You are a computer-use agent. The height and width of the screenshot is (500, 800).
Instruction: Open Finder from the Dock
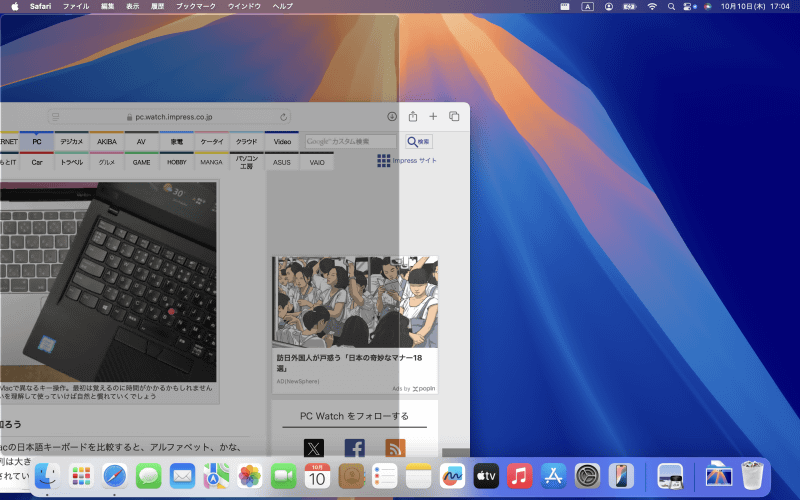pyautogui.click(x=47, y=476)
